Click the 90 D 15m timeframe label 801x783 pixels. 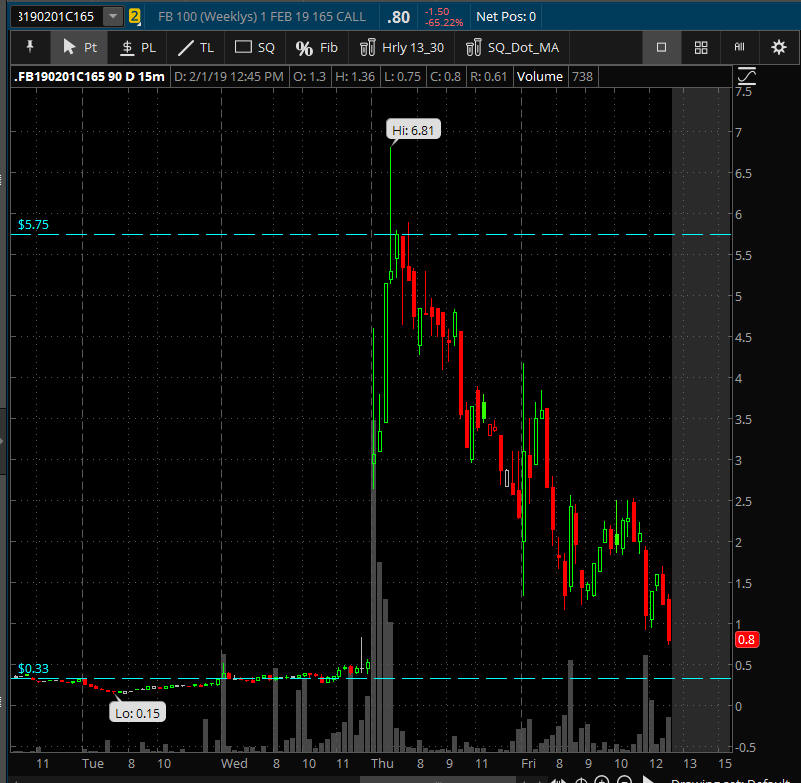click(138, 77)
